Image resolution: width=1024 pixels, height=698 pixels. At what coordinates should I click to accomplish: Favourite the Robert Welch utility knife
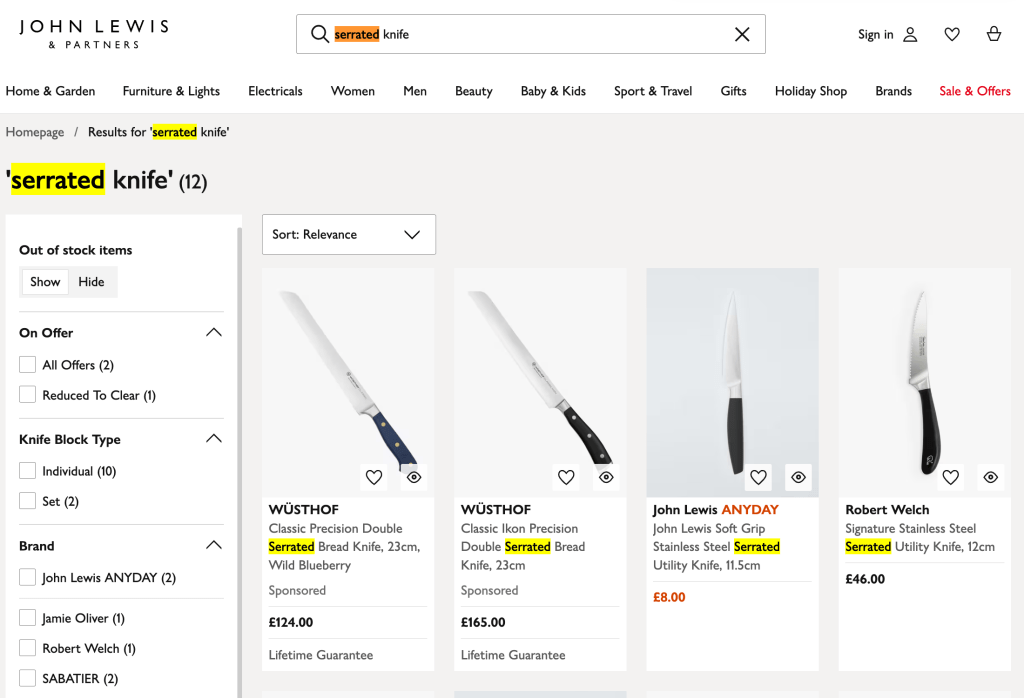(951, 478)
